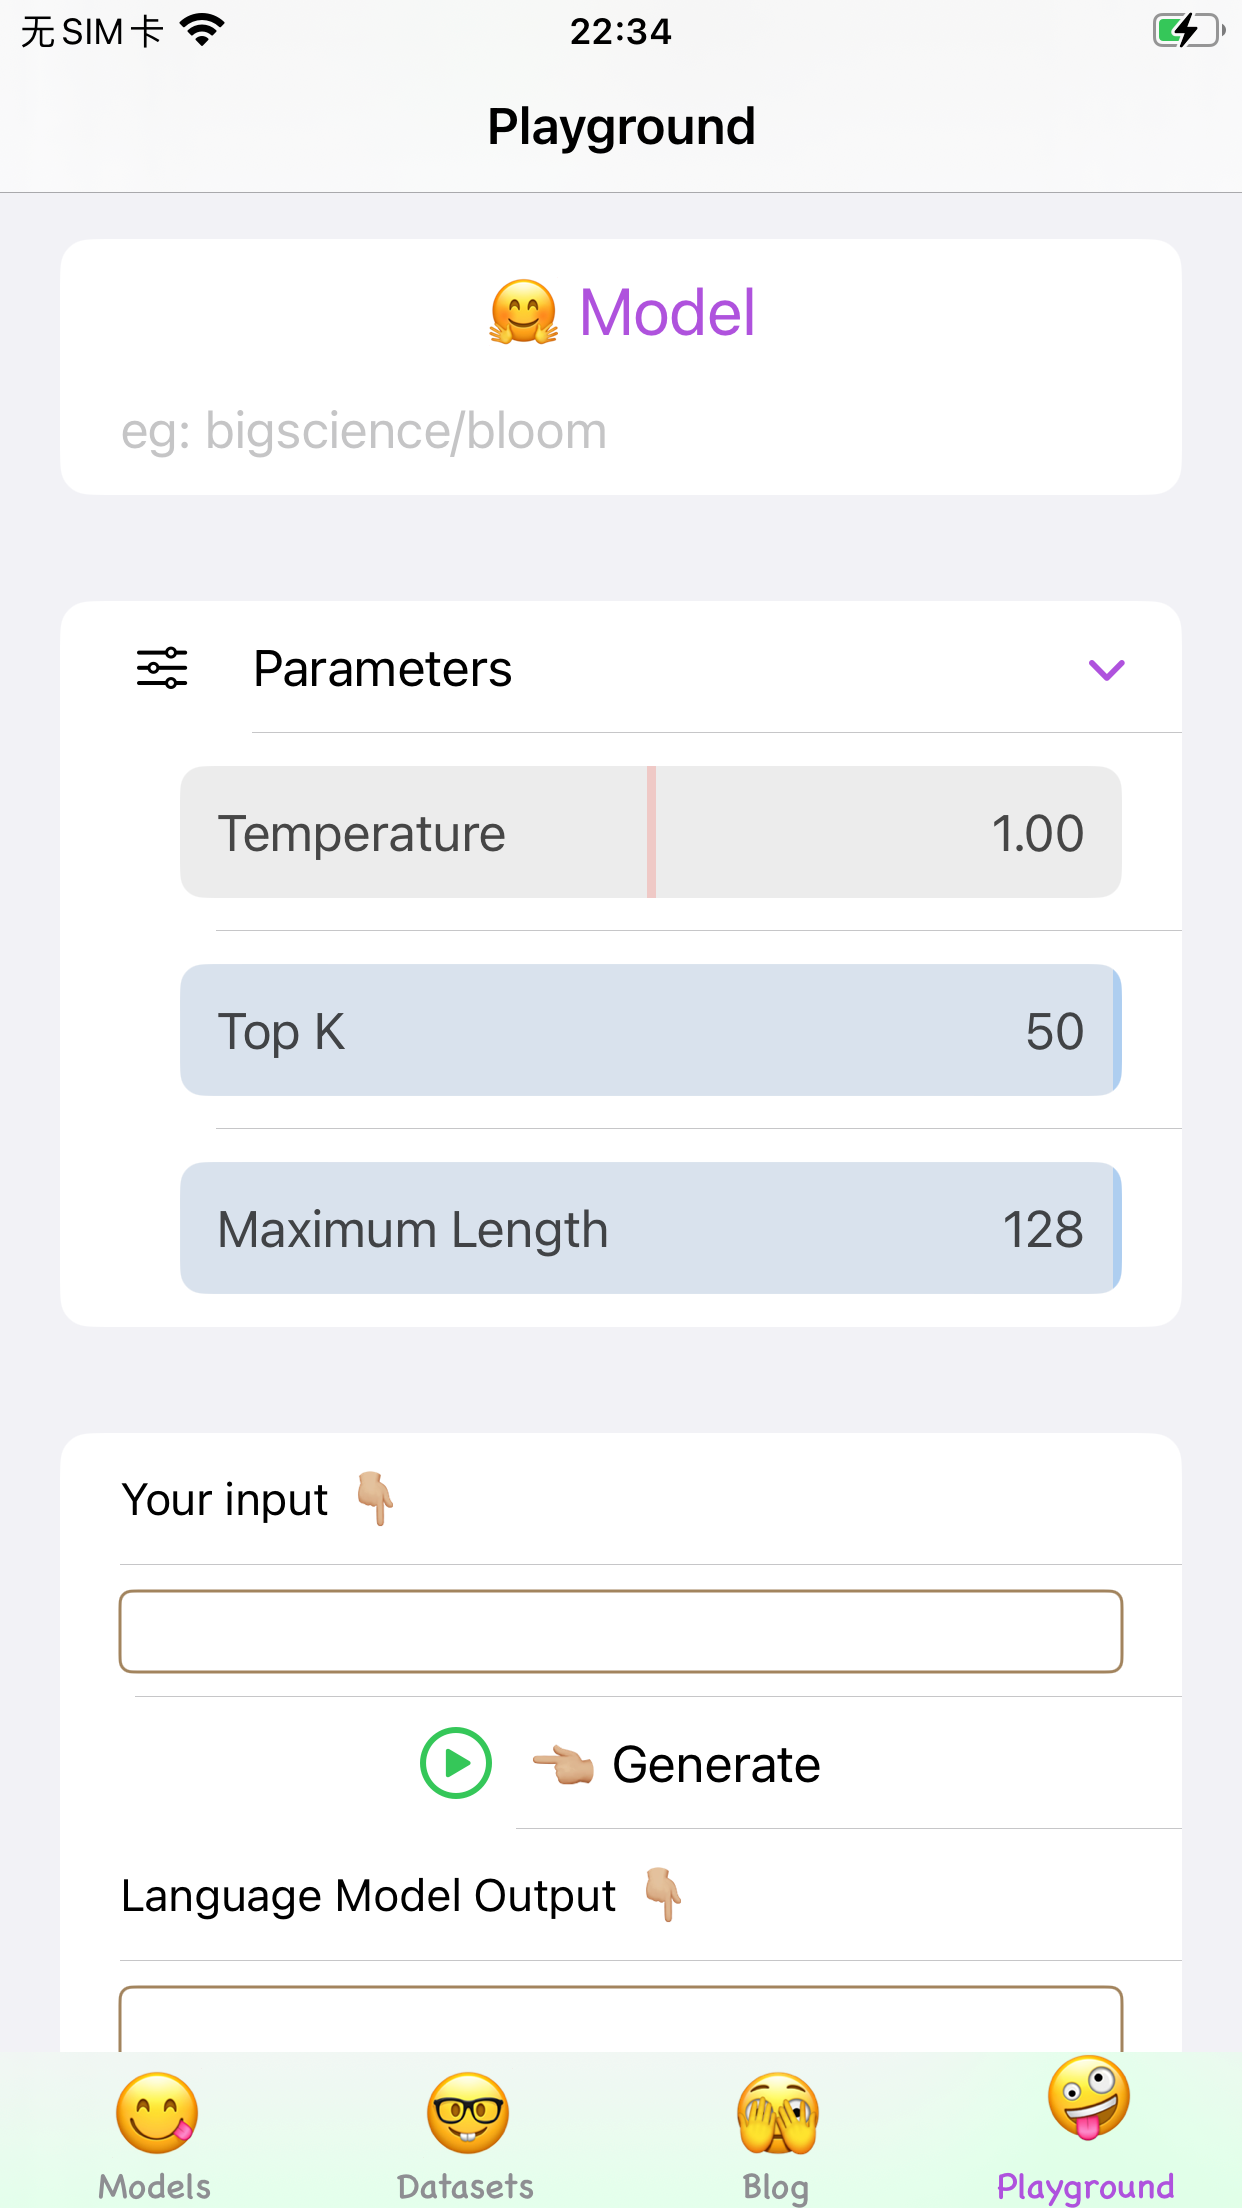This screenshot has width=1242, height=2208.
Task: Click the Generate text button
Action: 716,1765
